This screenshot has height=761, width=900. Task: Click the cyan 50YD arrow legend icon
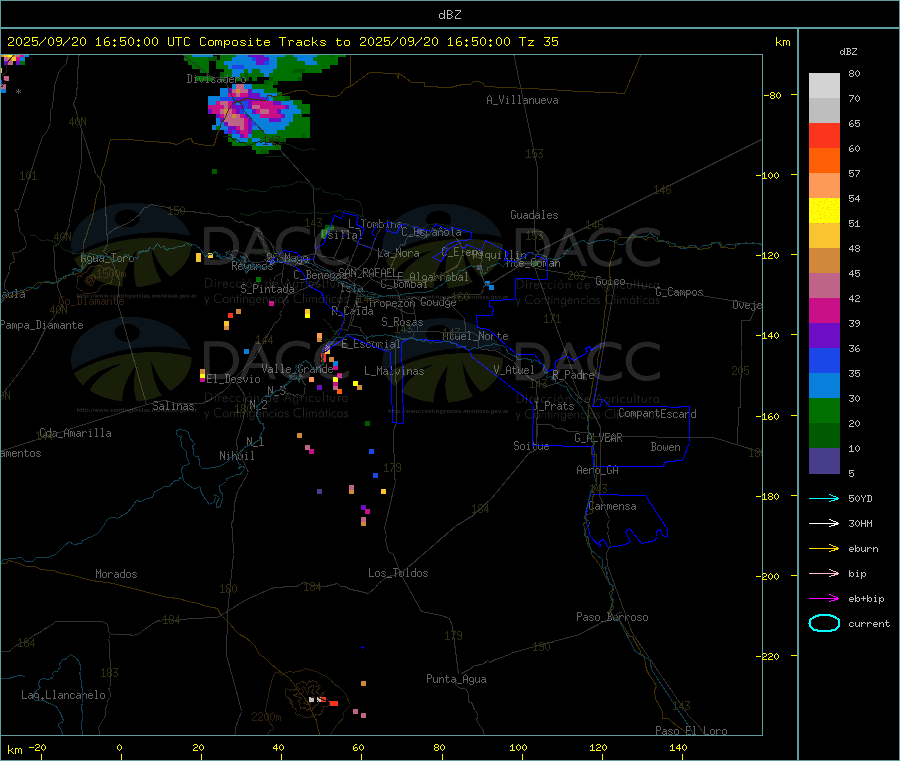(x=824, y=498)
